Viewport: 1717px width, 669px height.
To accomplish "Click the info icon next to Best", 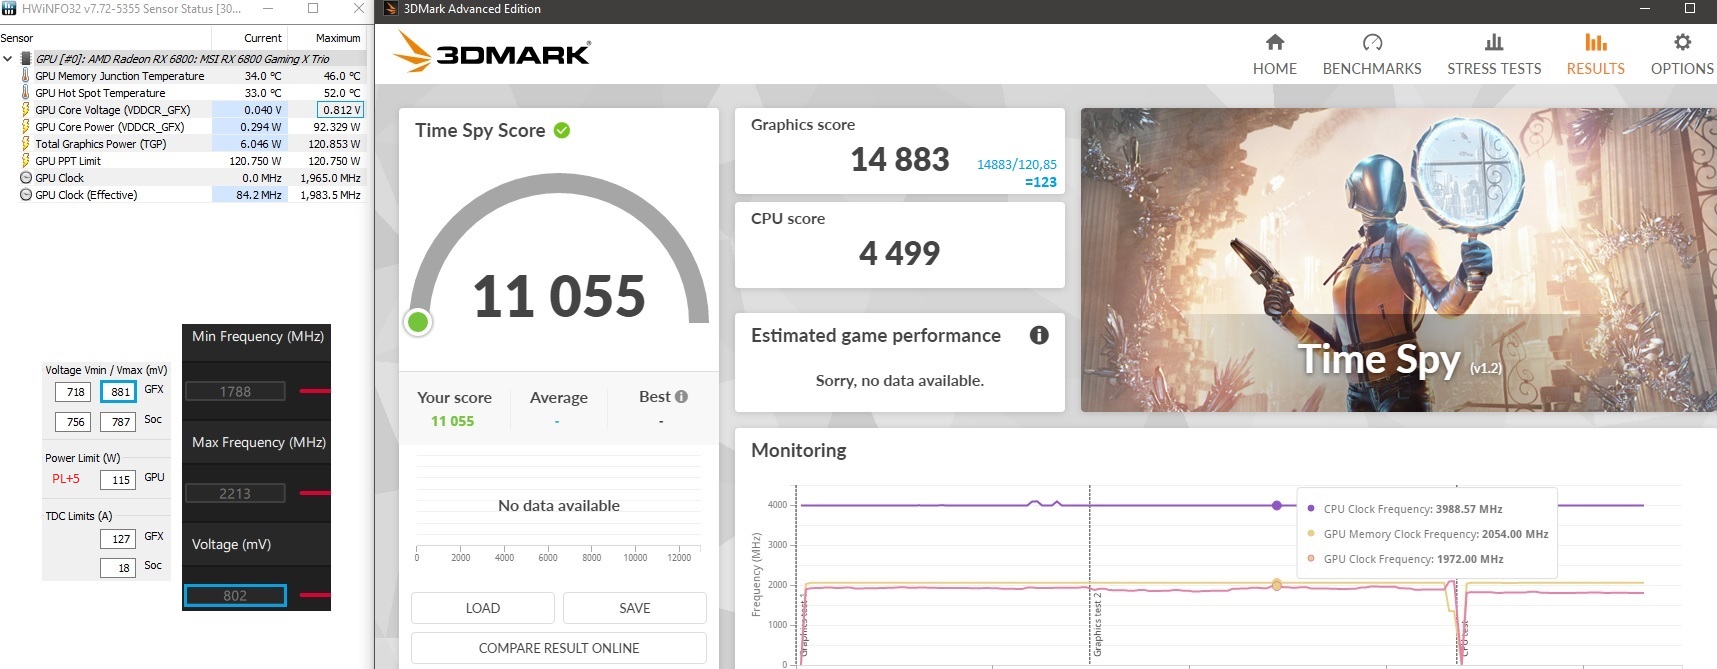I will [x=682, y=397].
